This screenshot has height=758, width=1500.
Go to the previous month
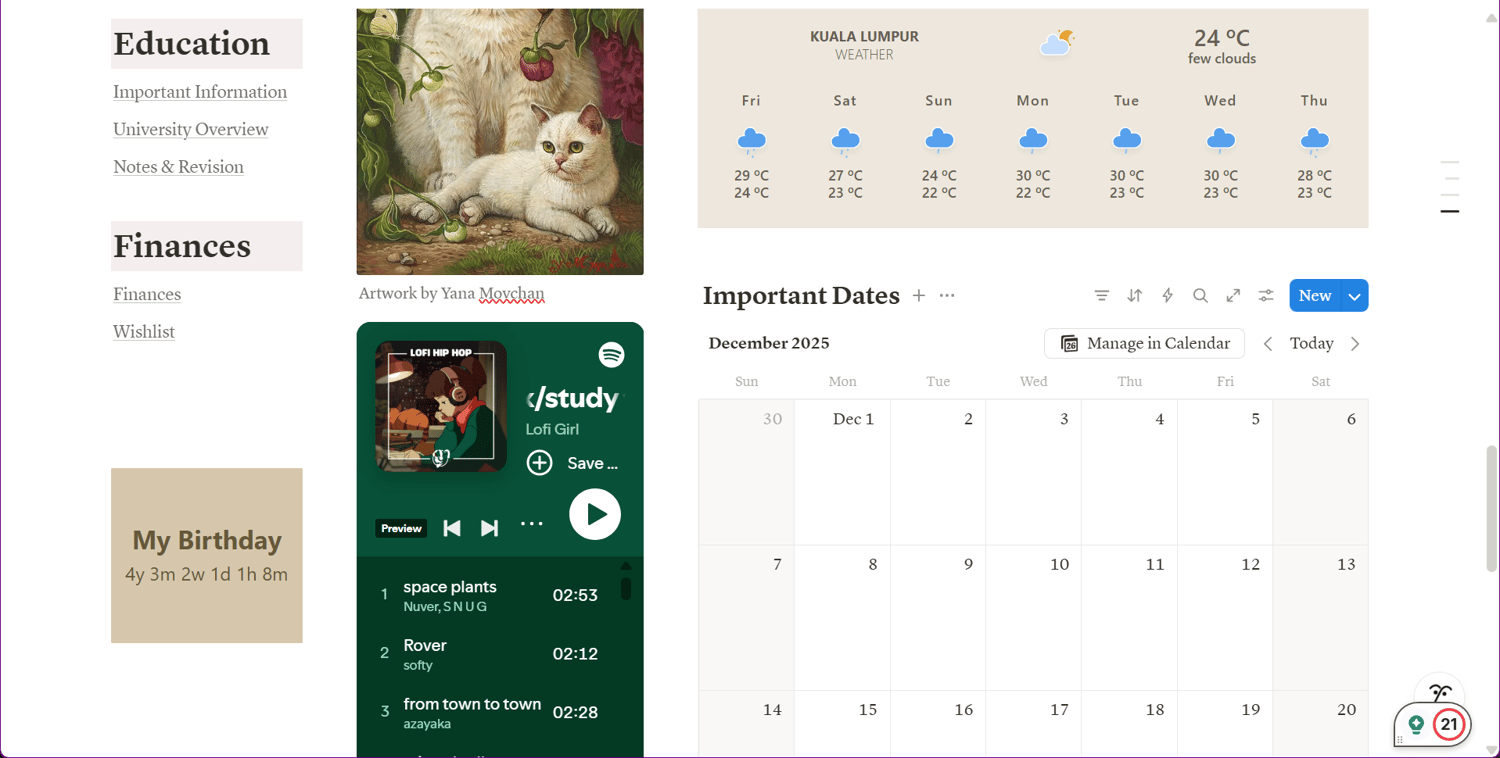[1268, 344]
